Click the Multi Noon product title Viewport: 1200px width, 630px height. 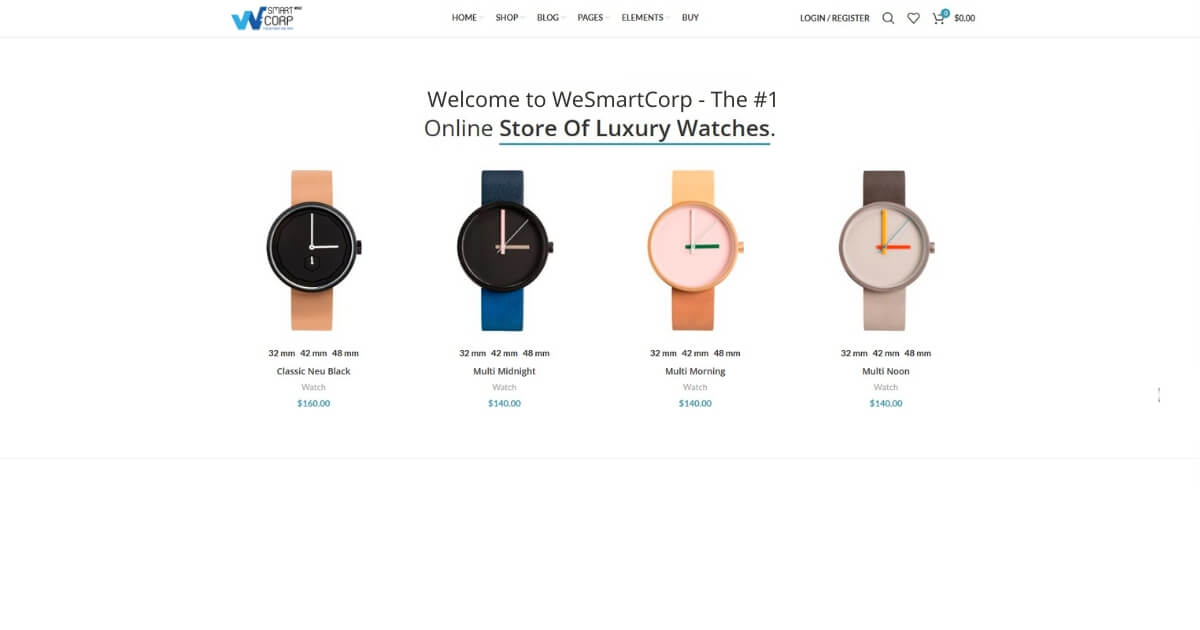coord(886,371)
